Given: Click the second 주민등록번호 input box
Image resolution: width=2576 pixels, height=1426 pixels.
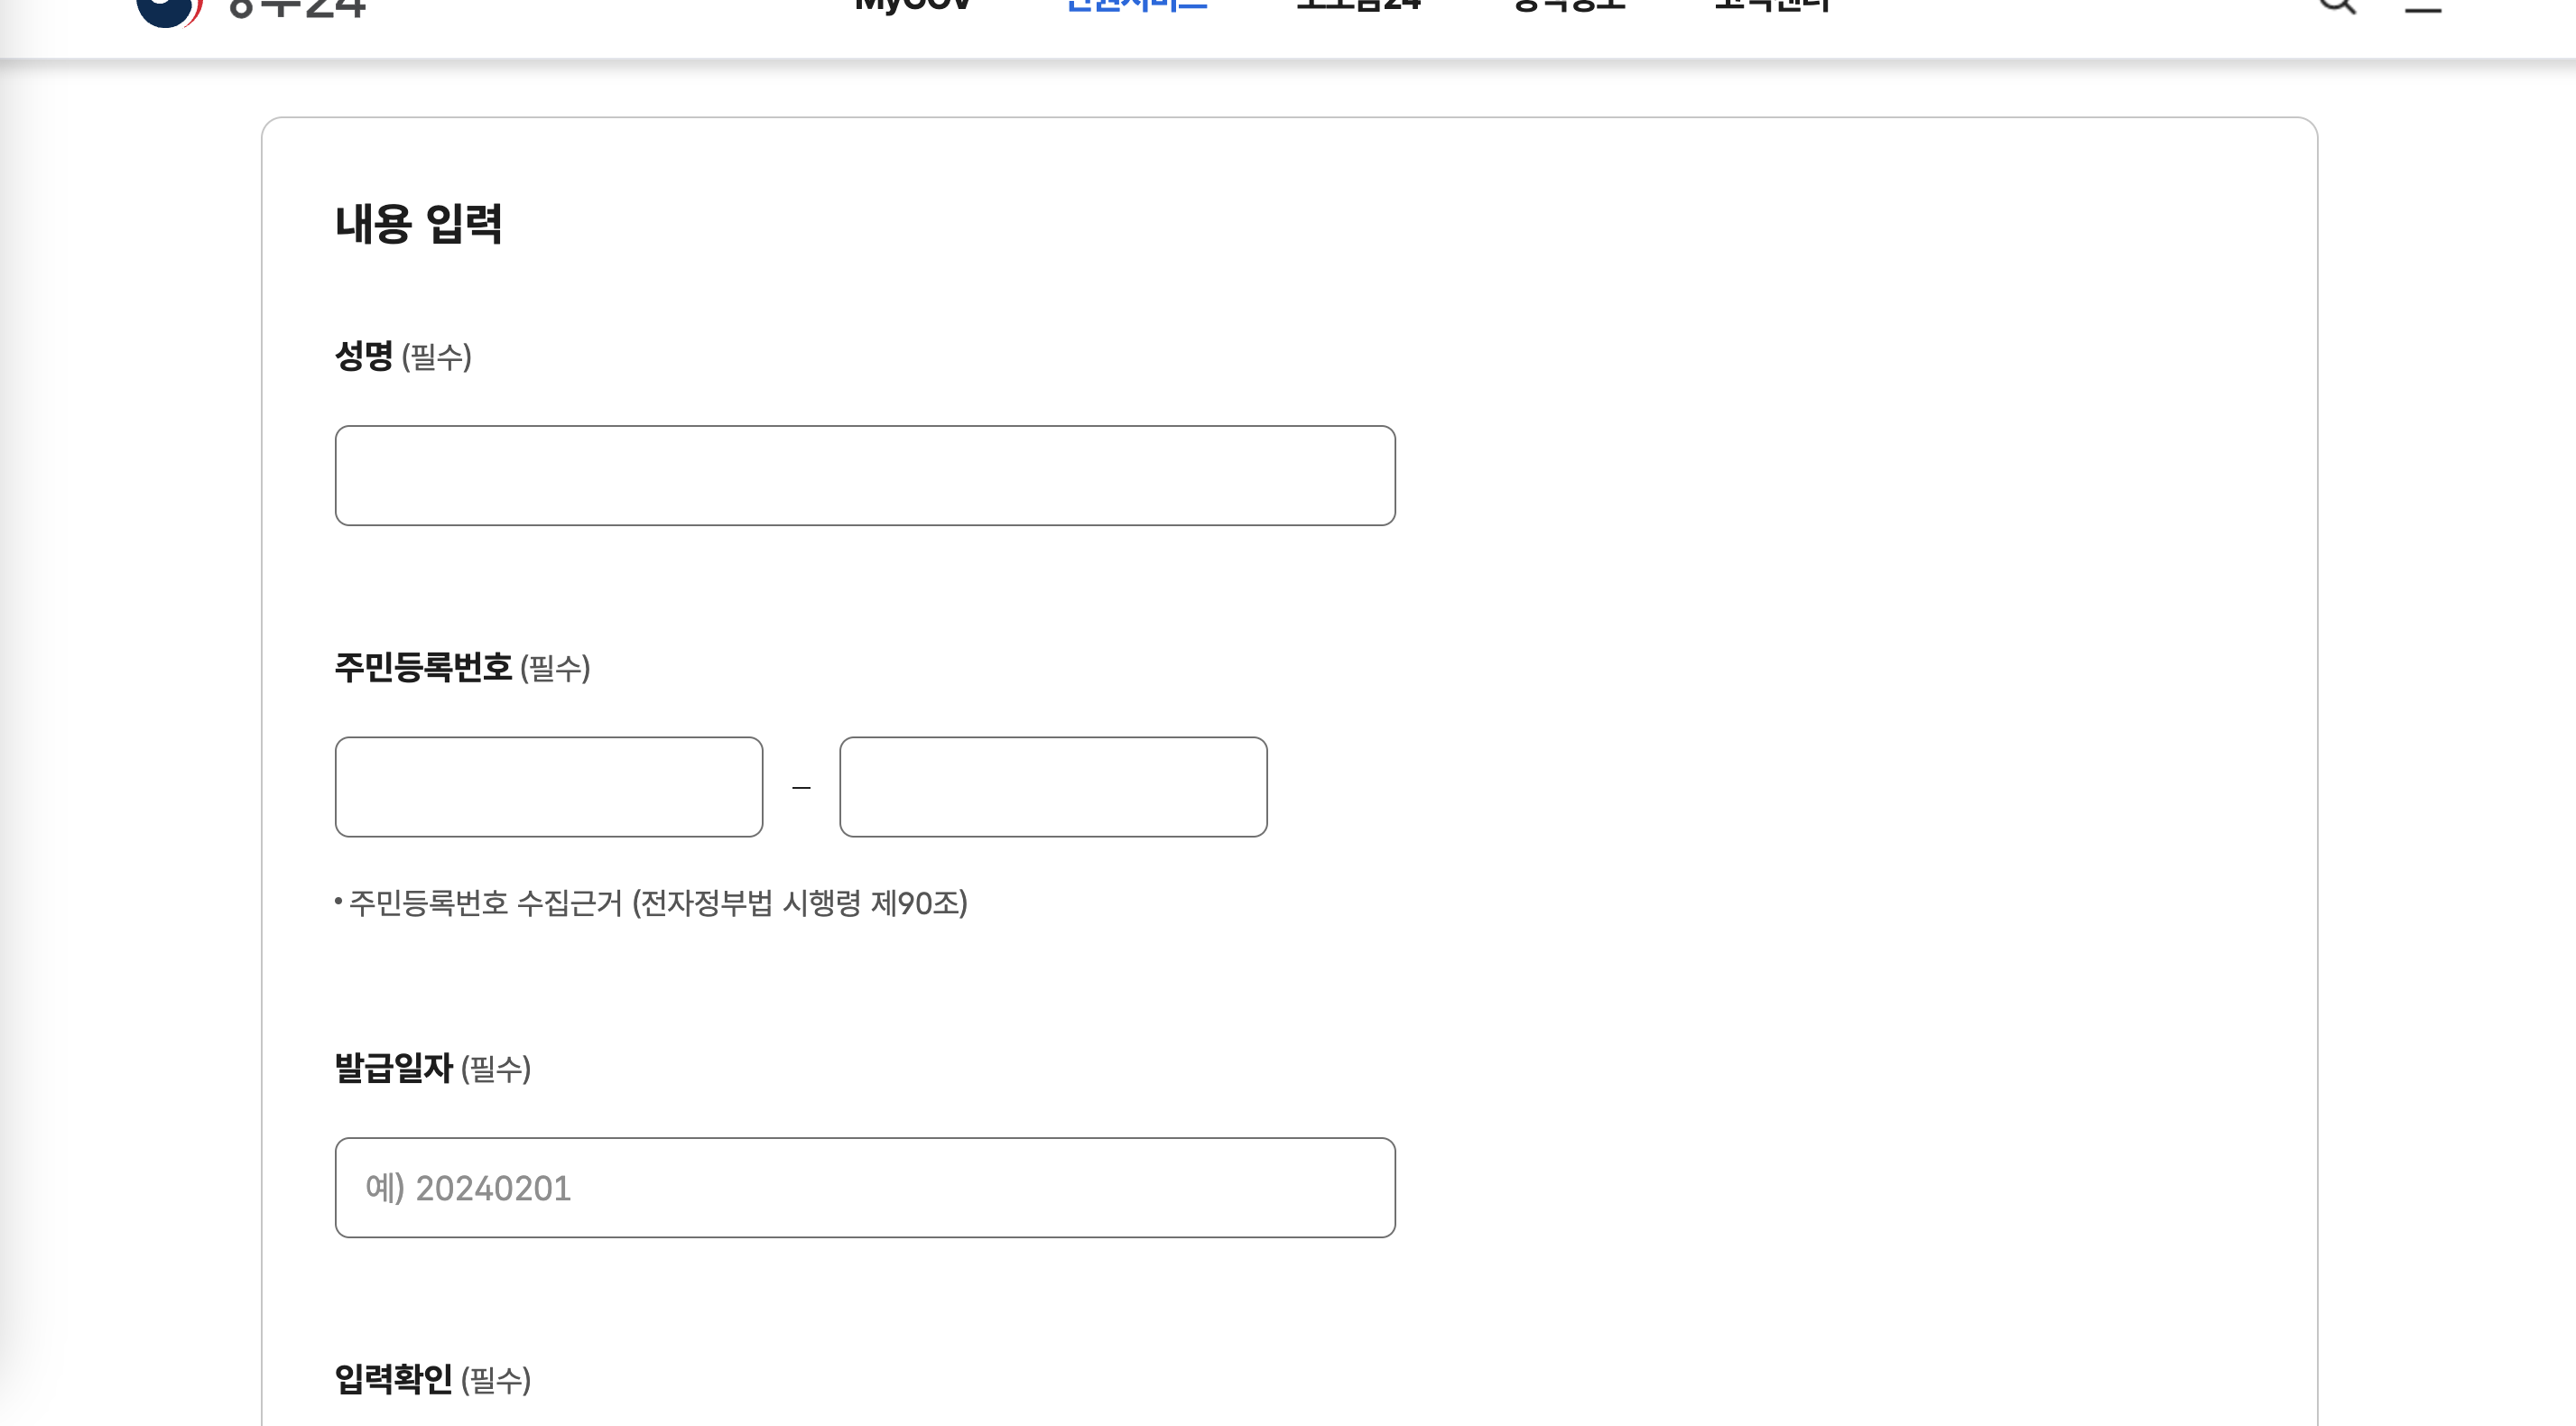Looking at the screenshot, I should tap(1053, 787).
